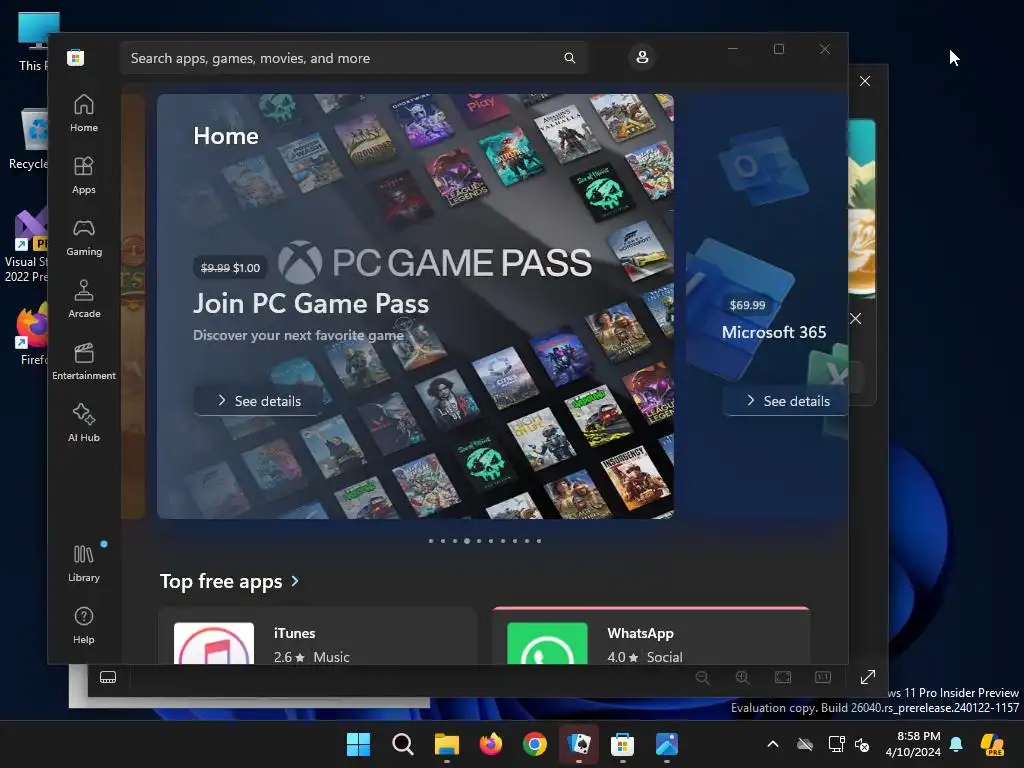Open Help in the sidebar
This screenshot has height=768, width=1024.
click(84, 626)
